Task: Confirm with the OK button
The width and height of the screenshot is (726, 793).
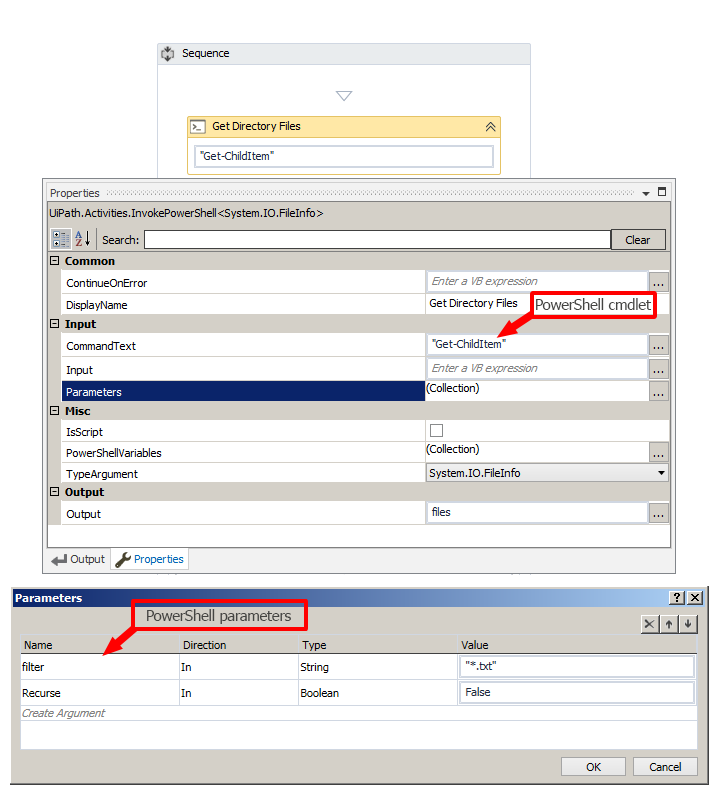Action: click(x=594, y=767)
